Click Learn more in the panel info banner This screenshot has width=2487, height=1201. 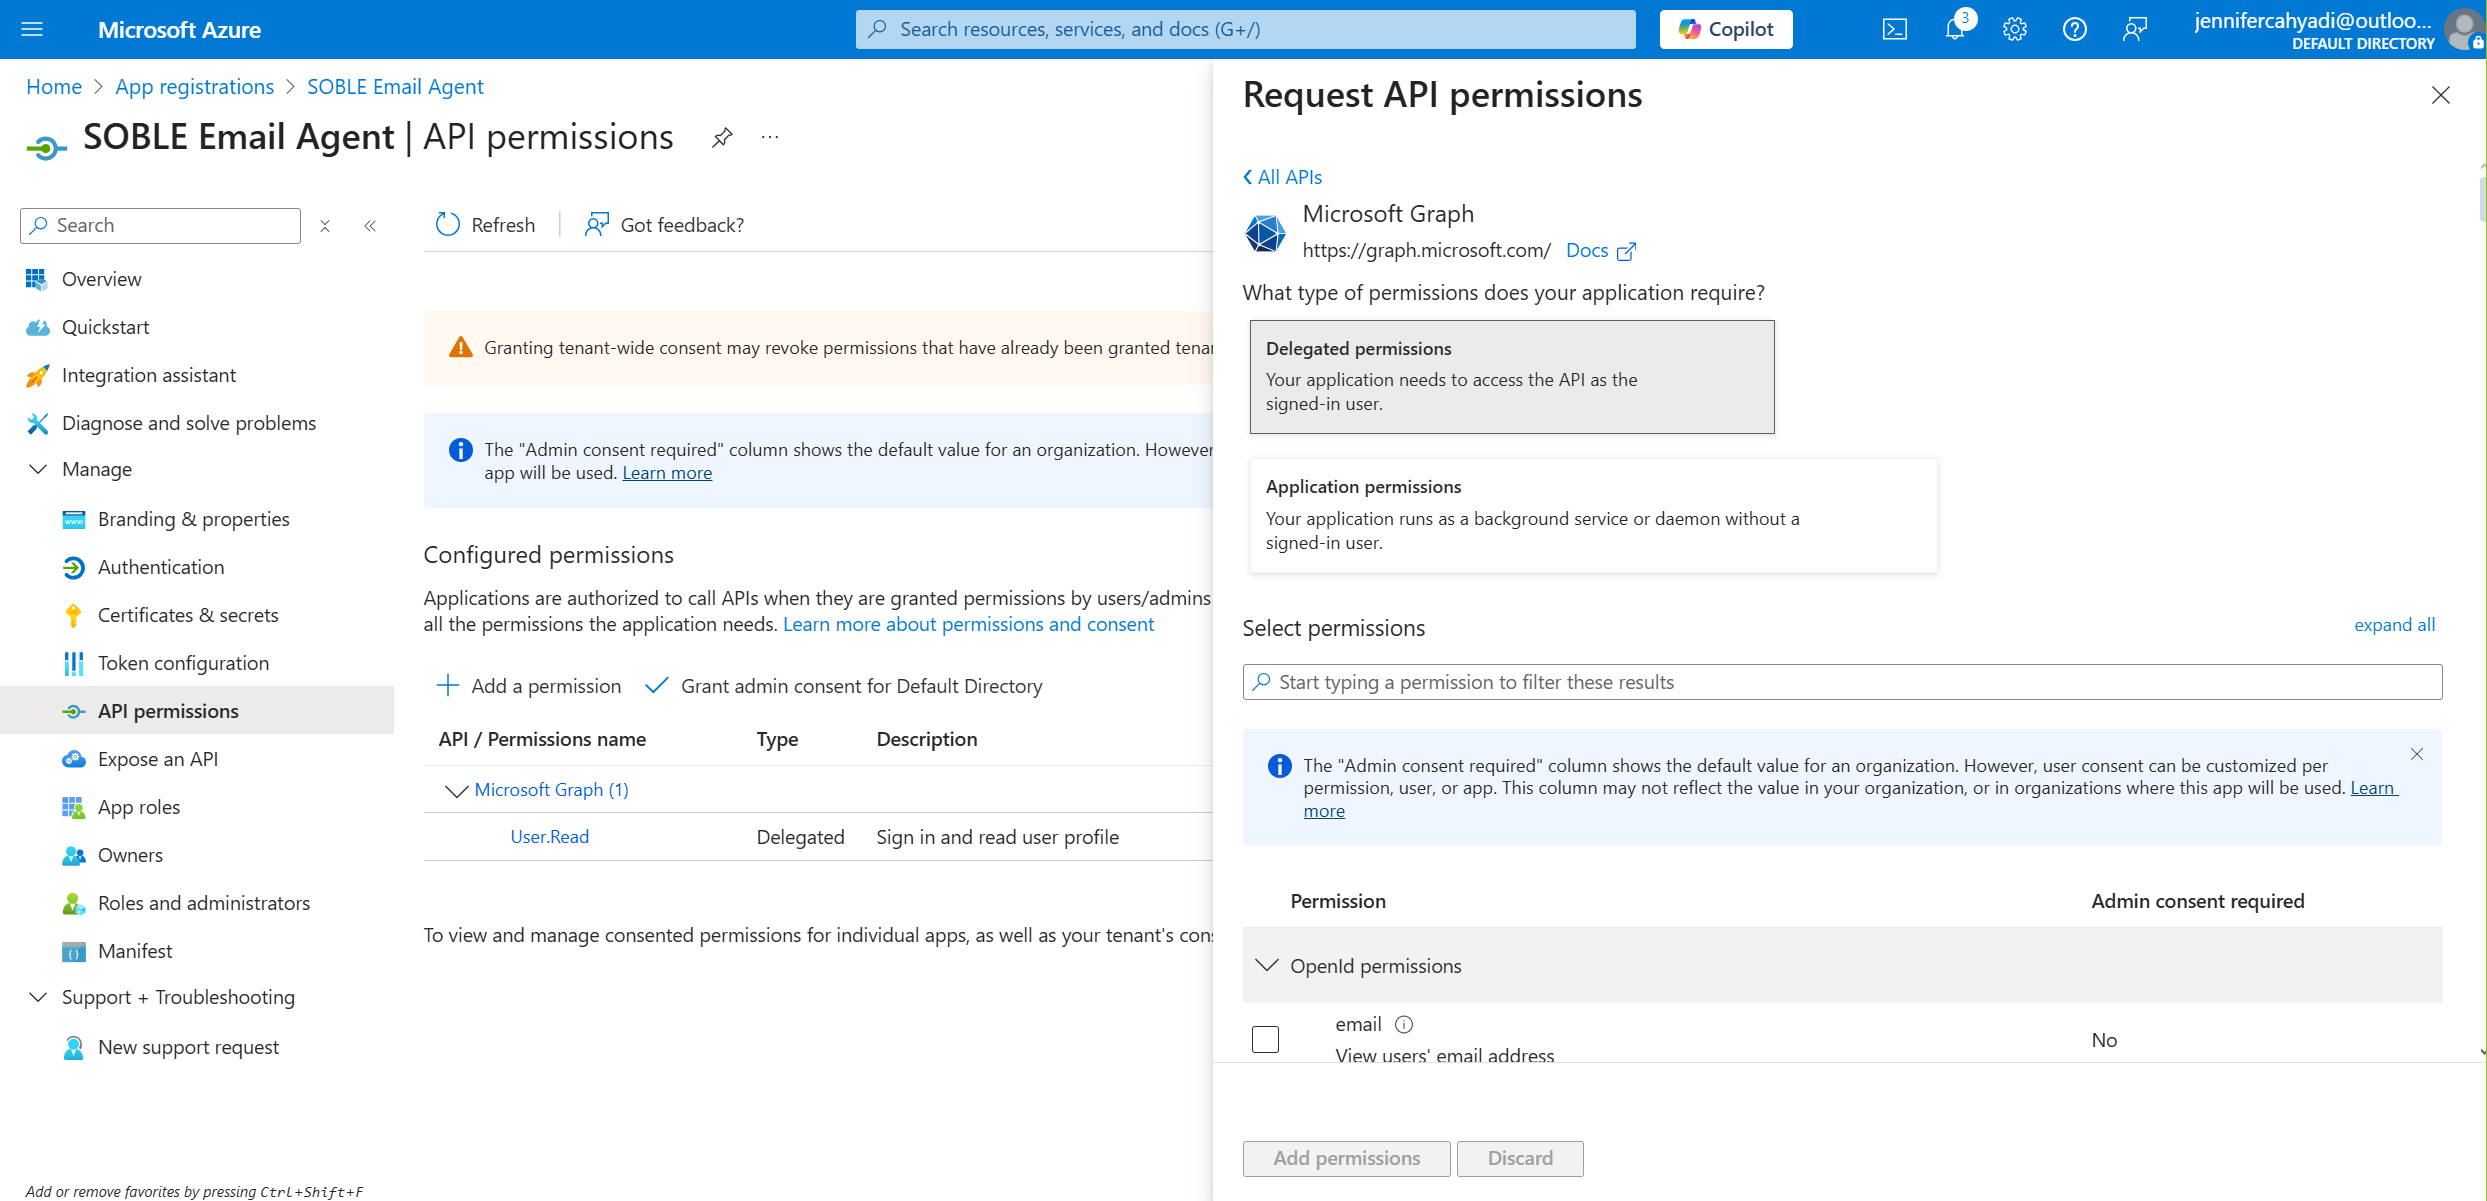tap(2373, 788)
